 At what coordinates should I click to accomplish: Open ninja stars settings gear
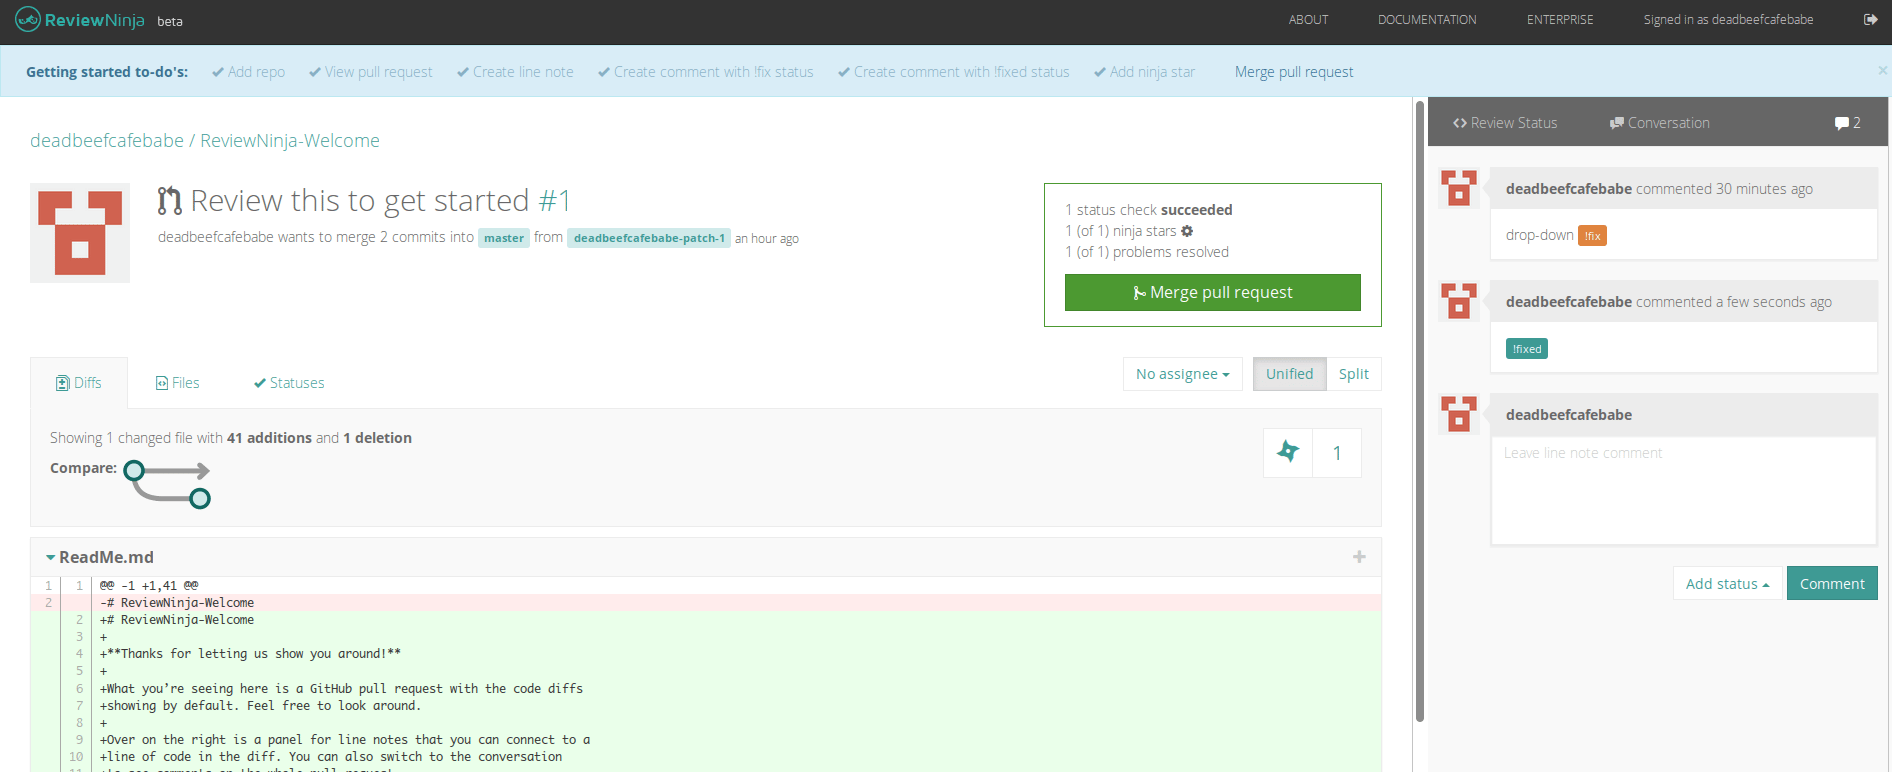[1187, 231]
